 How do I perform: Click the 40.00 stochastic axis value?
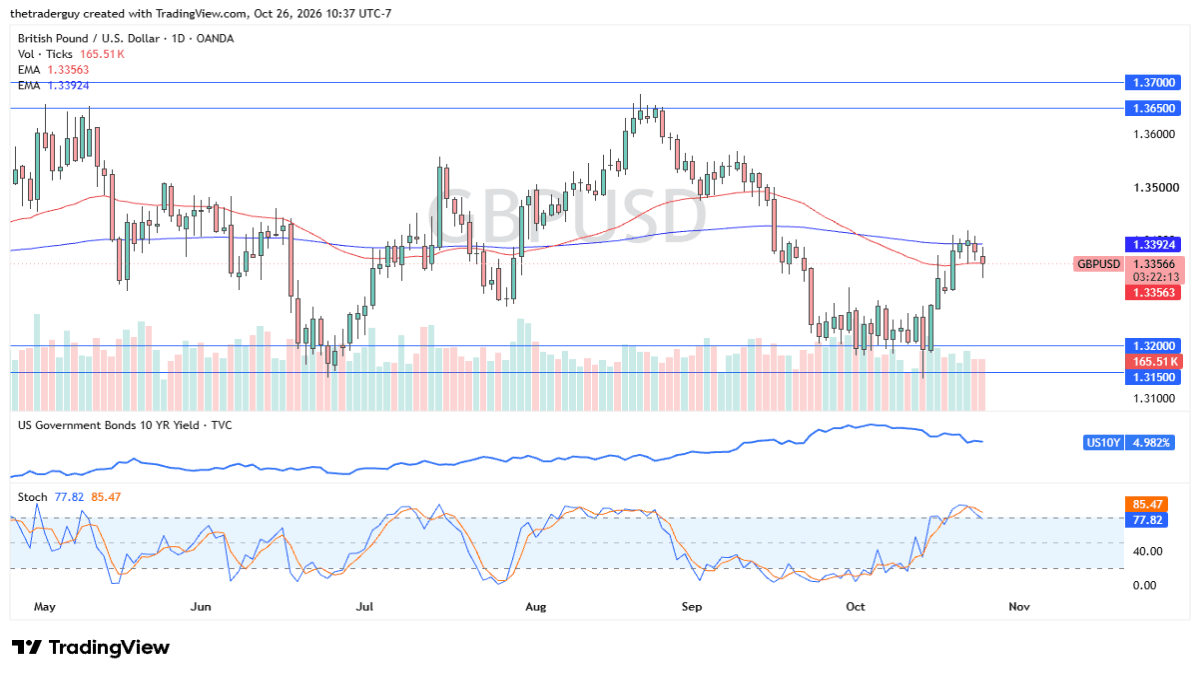(x=1146, y=551)
